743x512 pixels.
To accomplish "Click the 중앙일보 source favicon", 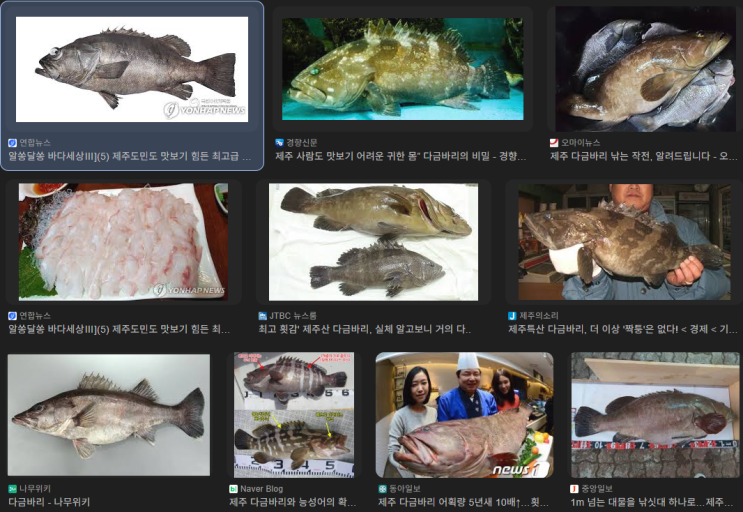I will click(574, 489).
